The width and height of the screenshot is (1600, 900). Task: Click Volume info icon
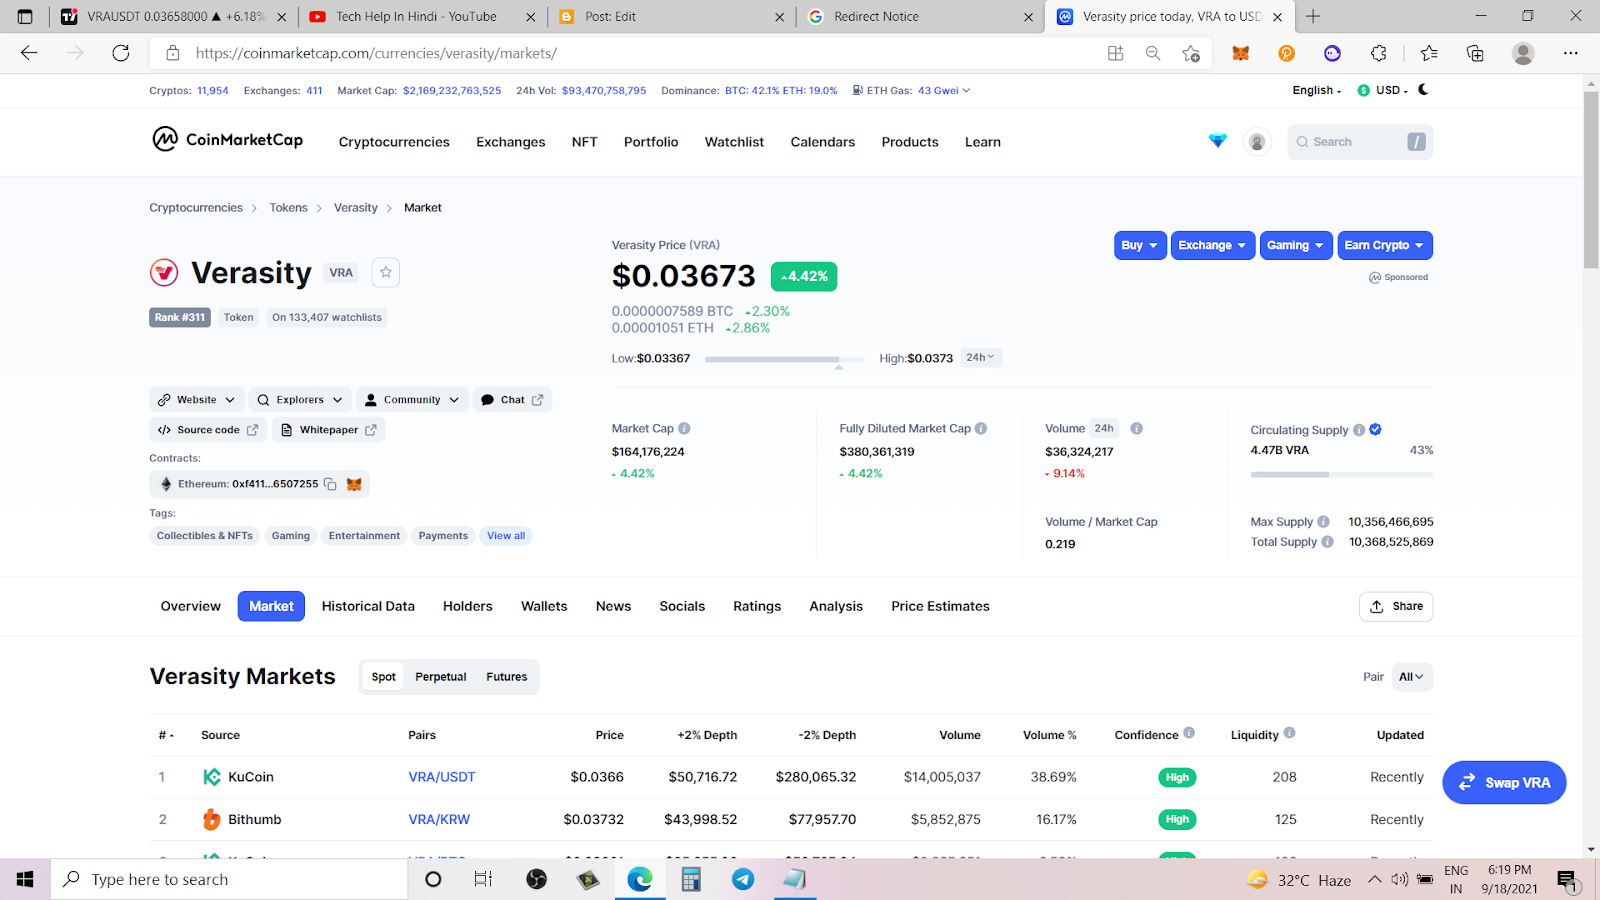click(1136, 428)
